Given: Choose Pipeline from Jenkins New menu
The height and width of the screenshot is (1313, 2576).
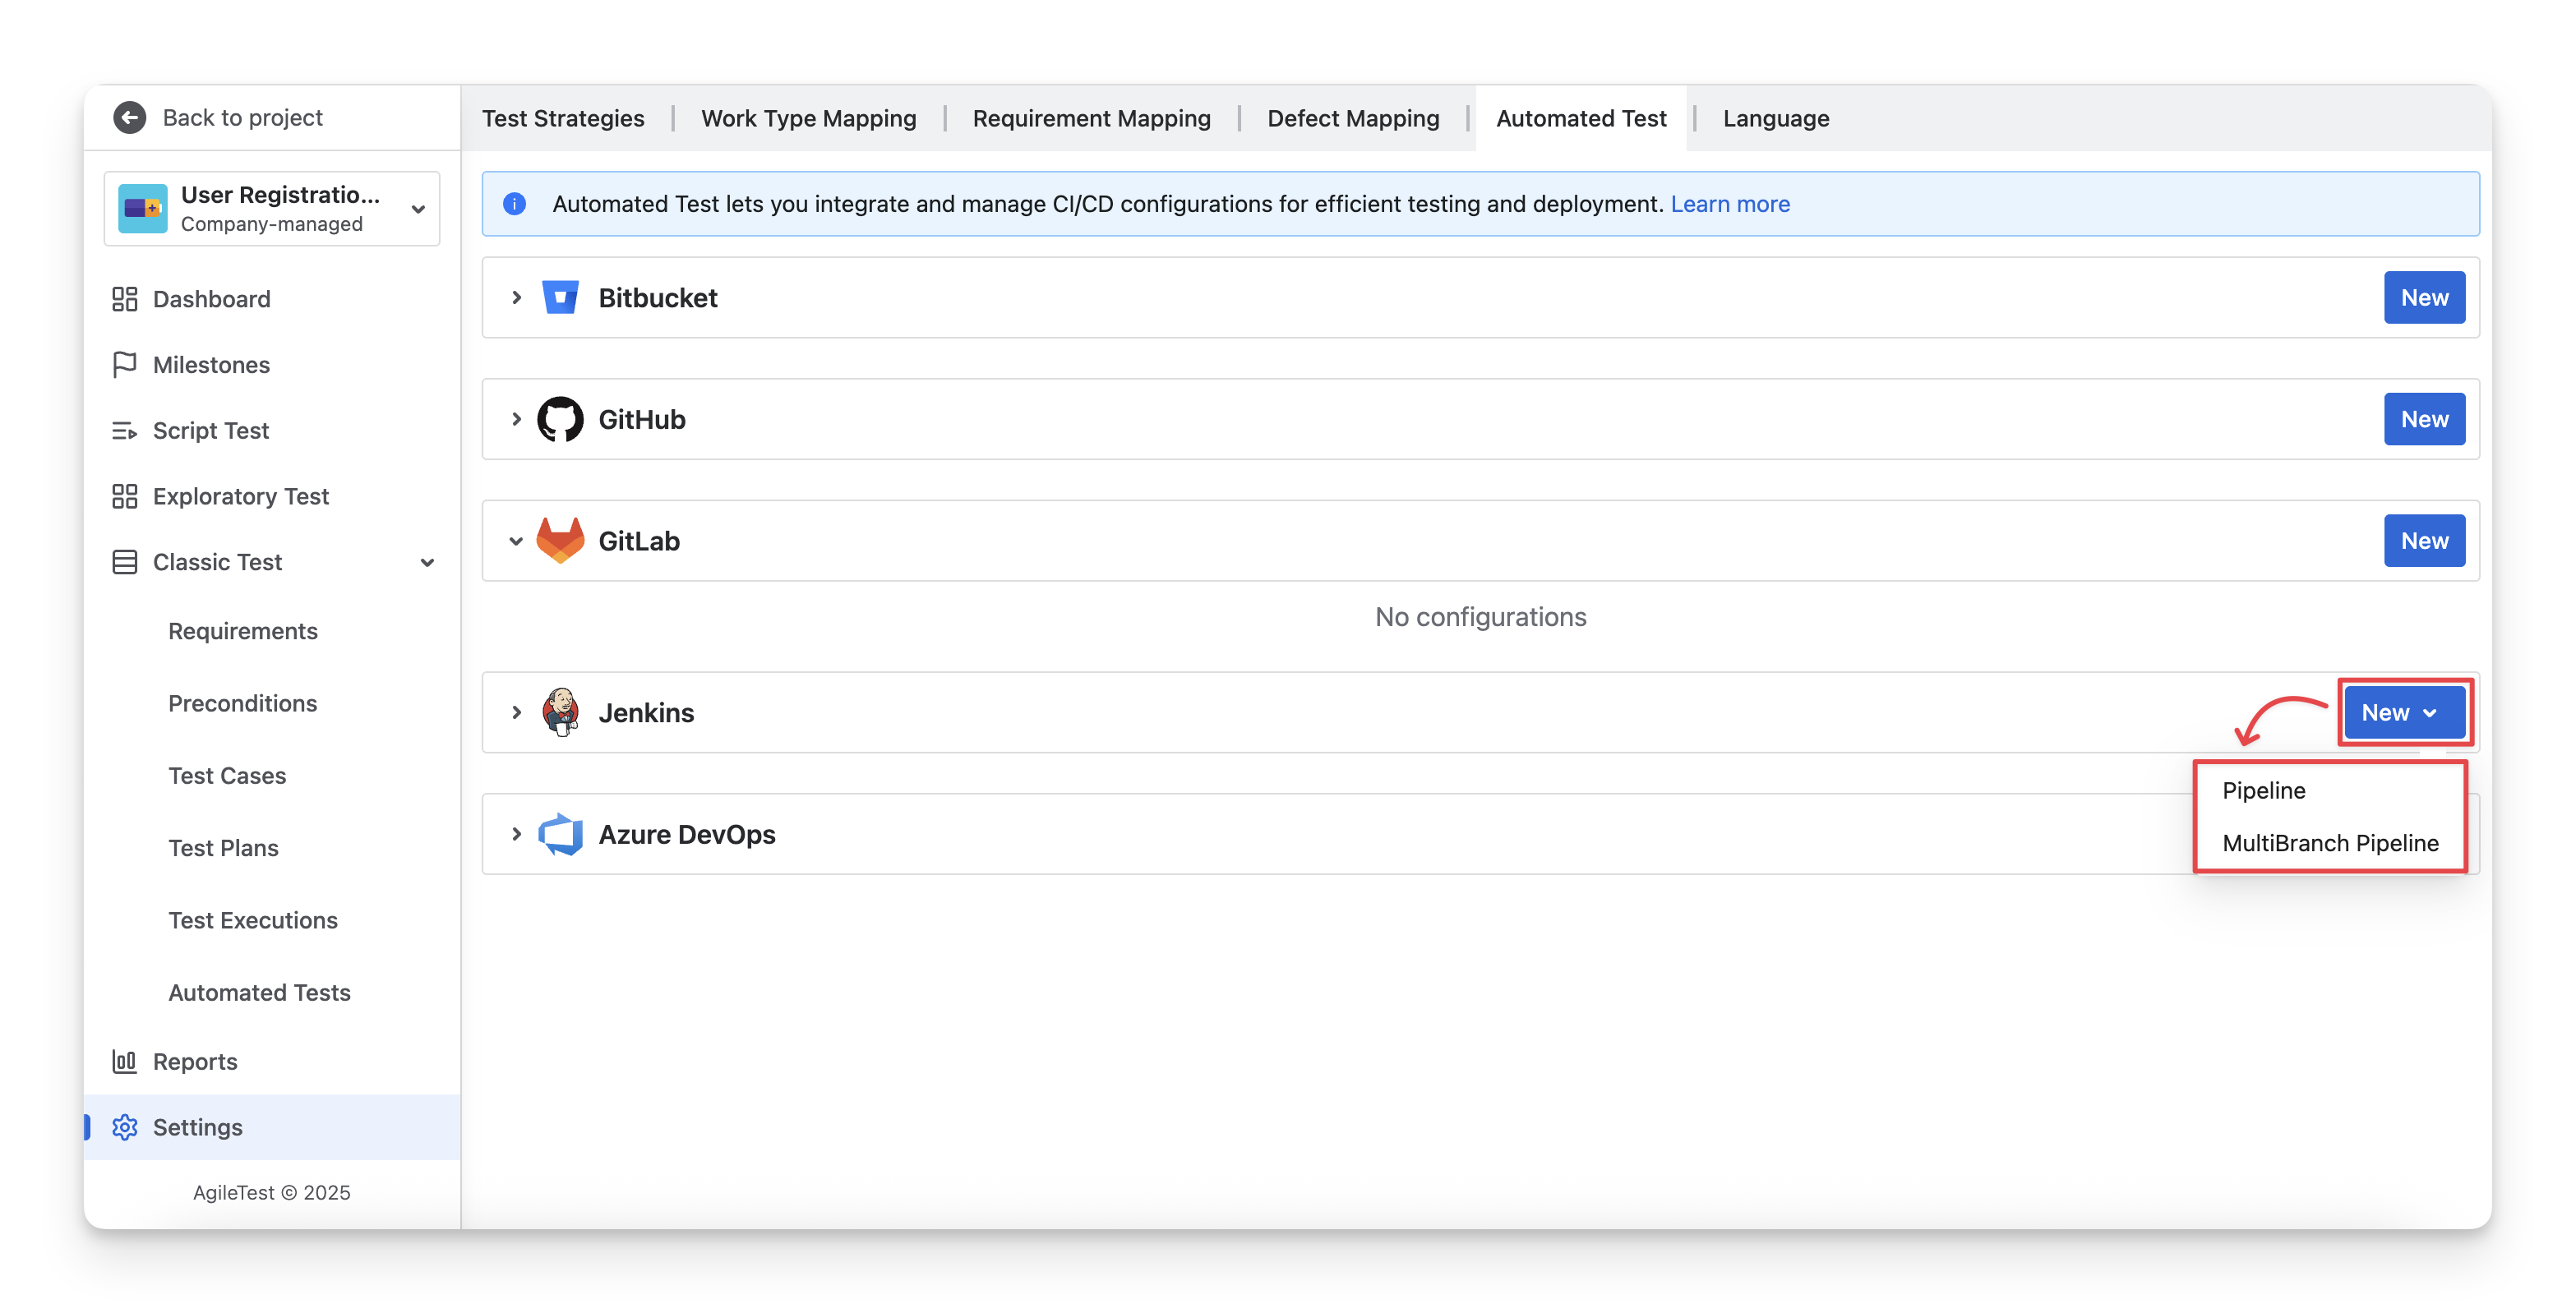Looking at the screenshot, I should coord(2264,791).
